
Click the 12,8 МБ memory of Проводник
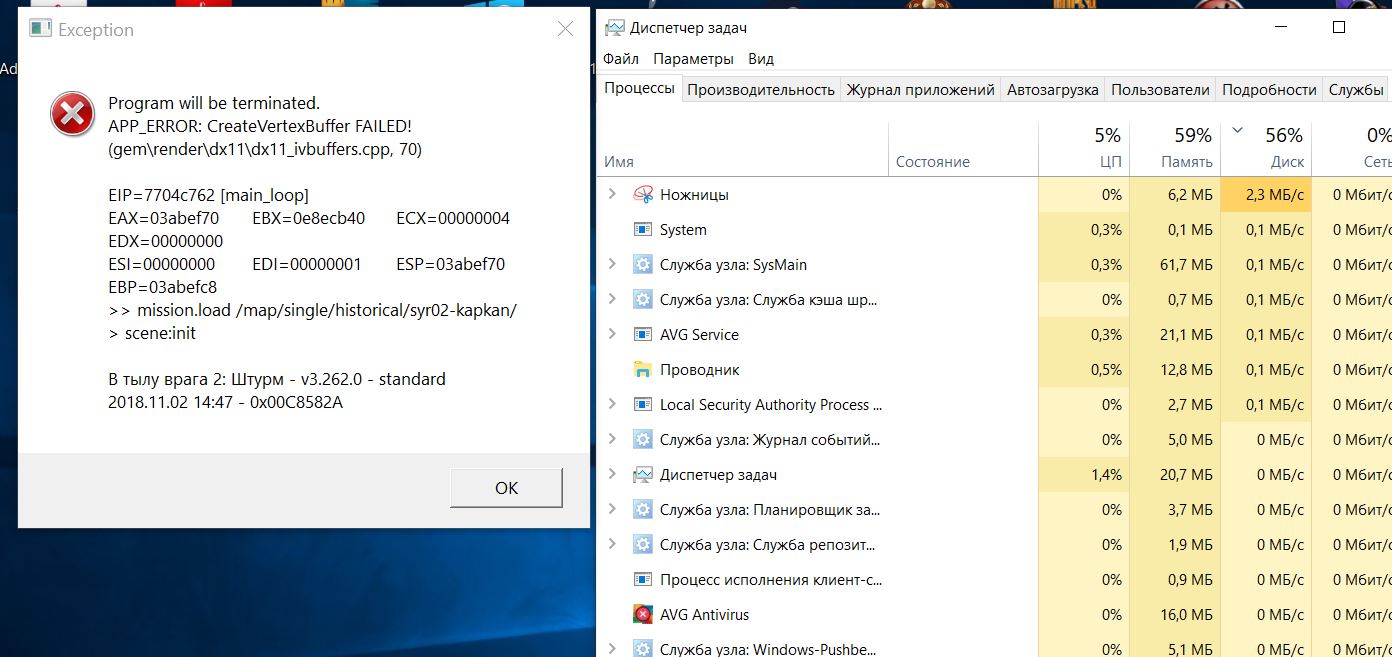click(1186, 370)
